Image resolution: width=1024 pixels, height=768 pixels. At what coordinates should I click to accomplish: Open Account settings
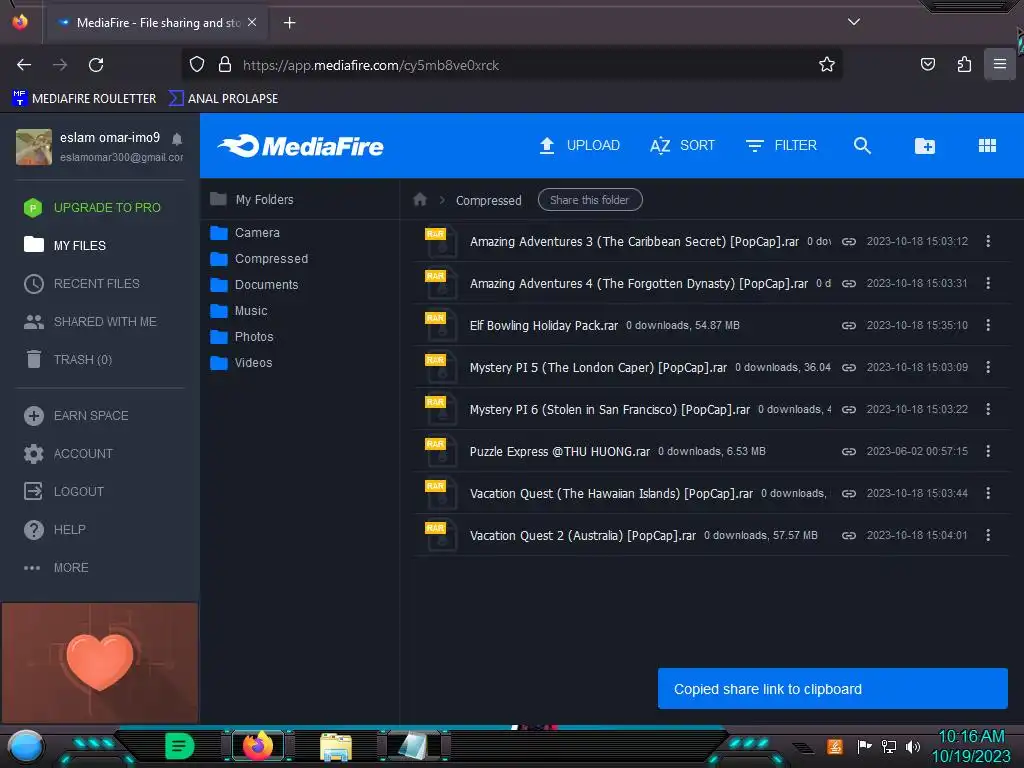[x=69, y=453]
